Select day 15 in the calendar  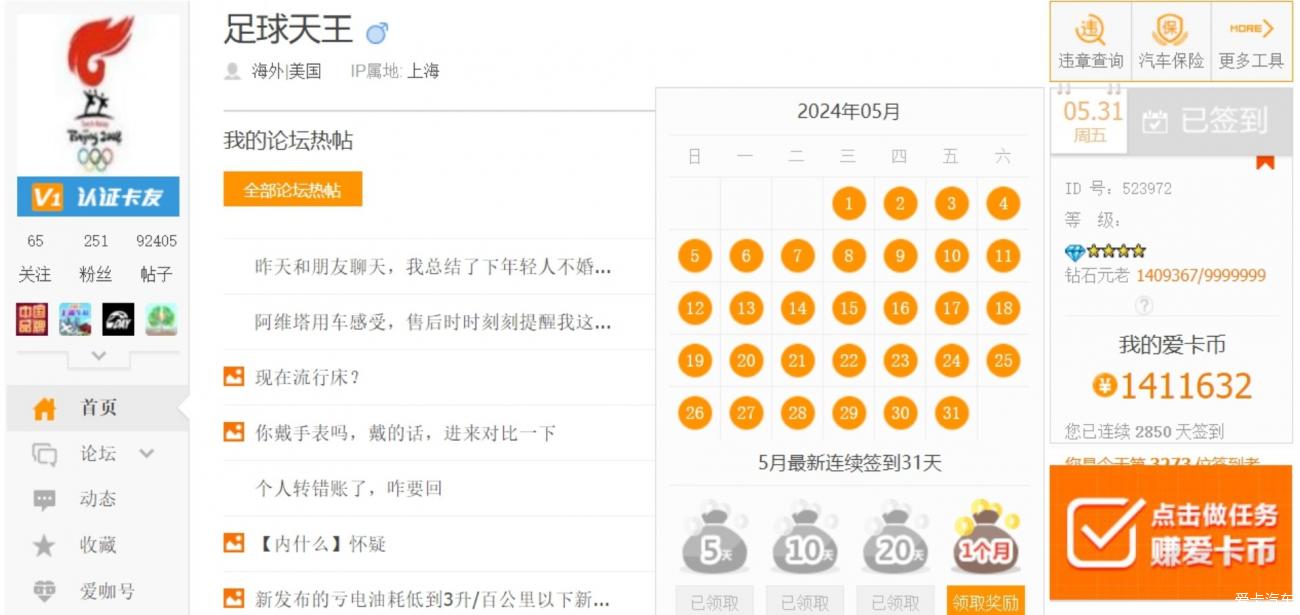coord(848,308)
